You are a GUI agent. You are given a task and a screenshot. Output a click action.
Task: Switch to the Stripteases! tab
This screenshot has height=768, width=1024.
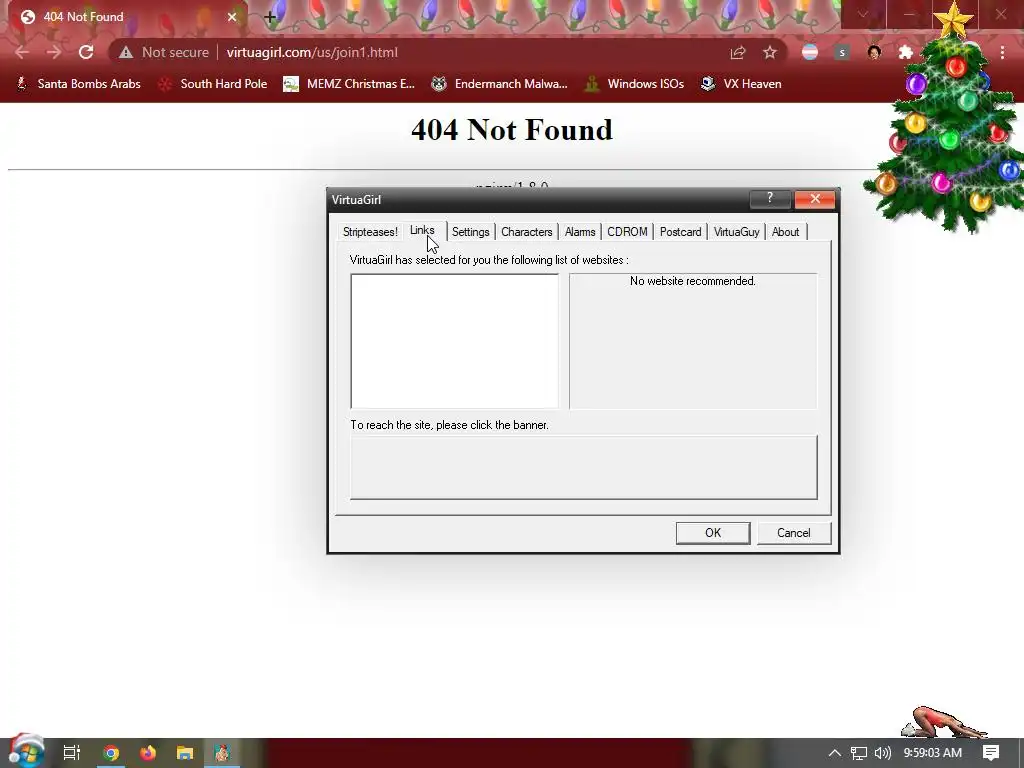point(370,232)
